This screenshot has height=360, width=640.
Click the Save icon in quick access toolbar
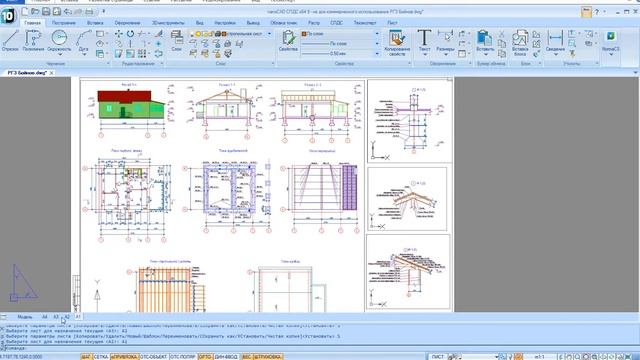pos(46,11)
